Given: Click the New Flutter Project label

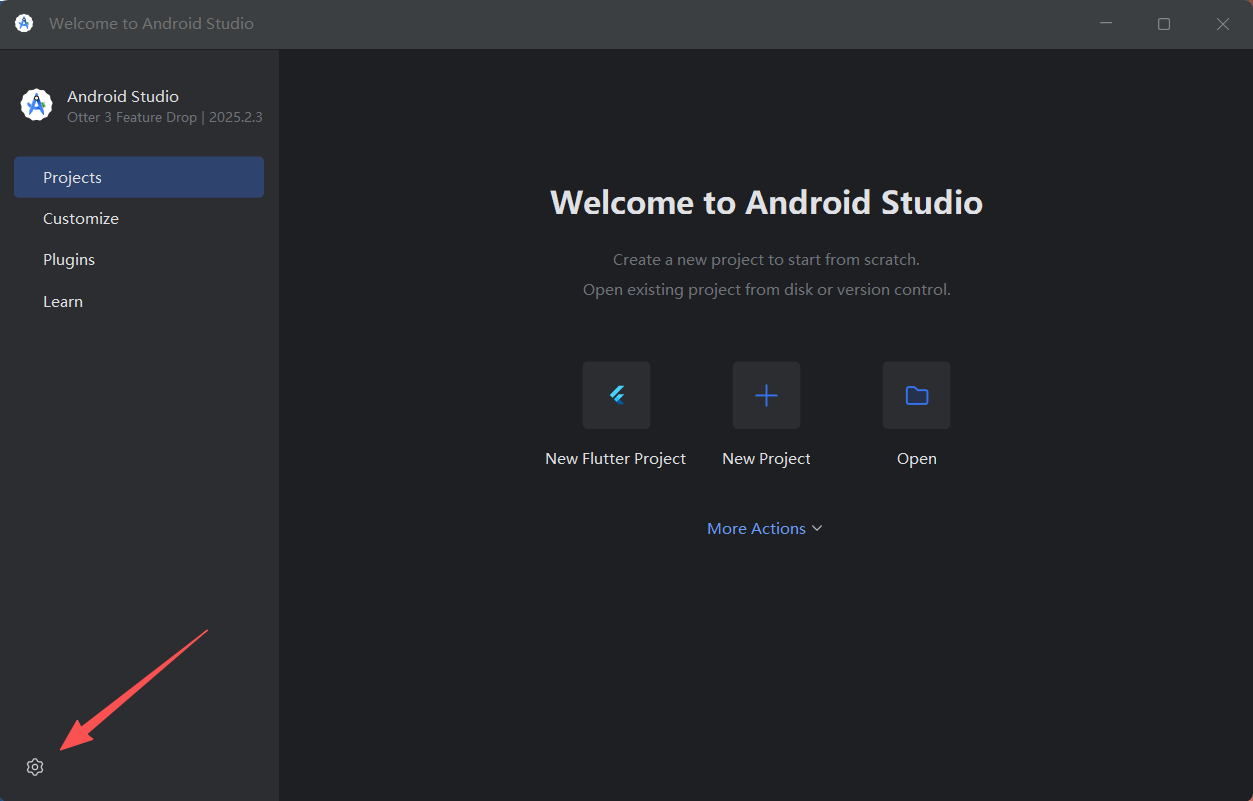Looking at the screenshot, I should click(x=616, y=459).
